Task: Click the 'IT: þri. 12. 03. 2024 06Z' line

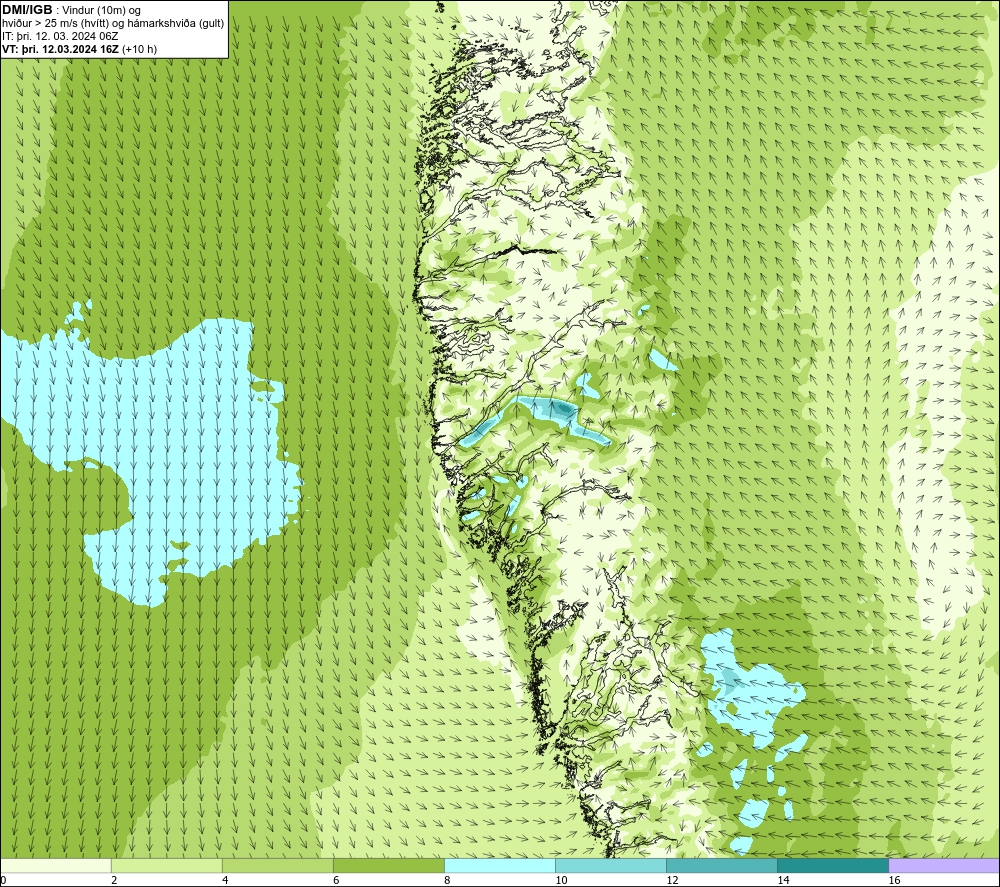Action: point(60,36)
